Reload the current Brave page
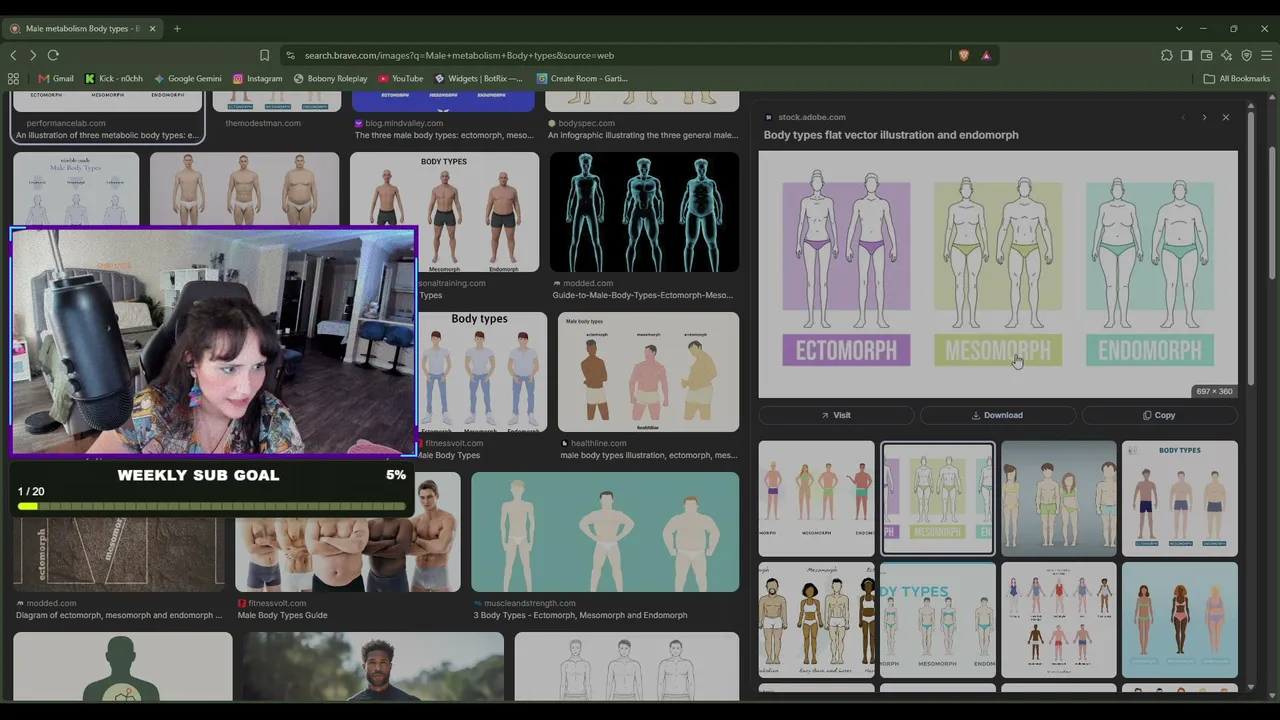1280x720 pixels. pos(53,55)
